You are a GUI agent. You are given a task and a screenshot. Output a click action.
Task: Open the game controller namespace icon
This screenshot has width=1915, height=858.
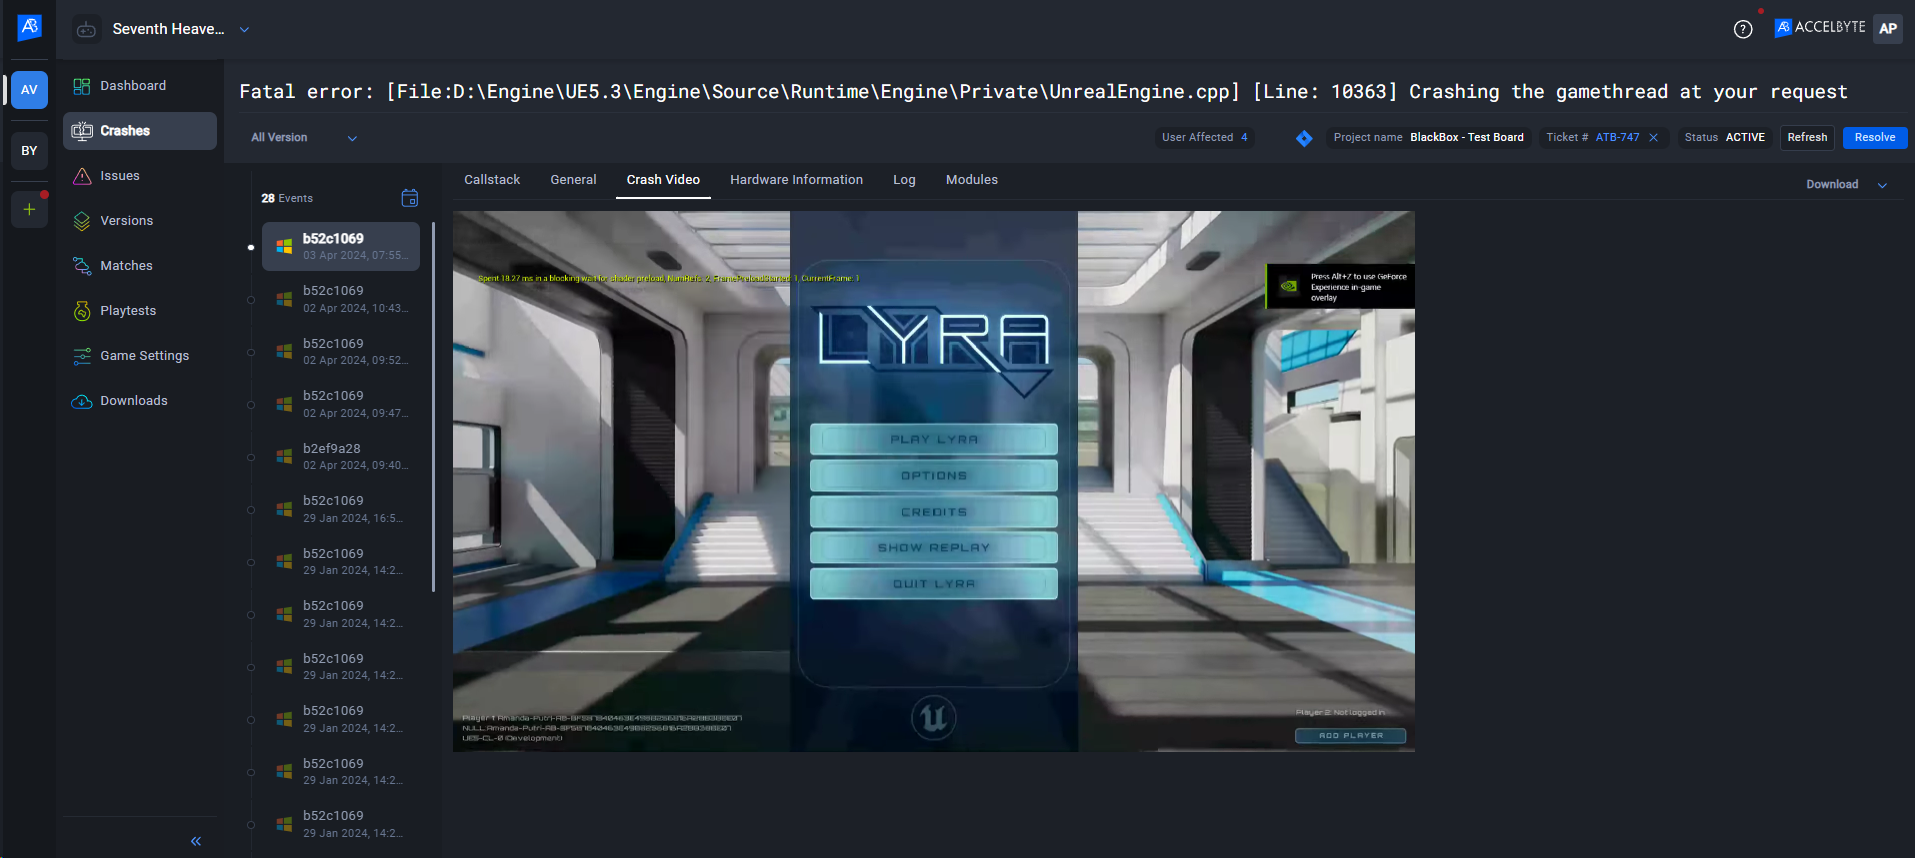point(86,29)
